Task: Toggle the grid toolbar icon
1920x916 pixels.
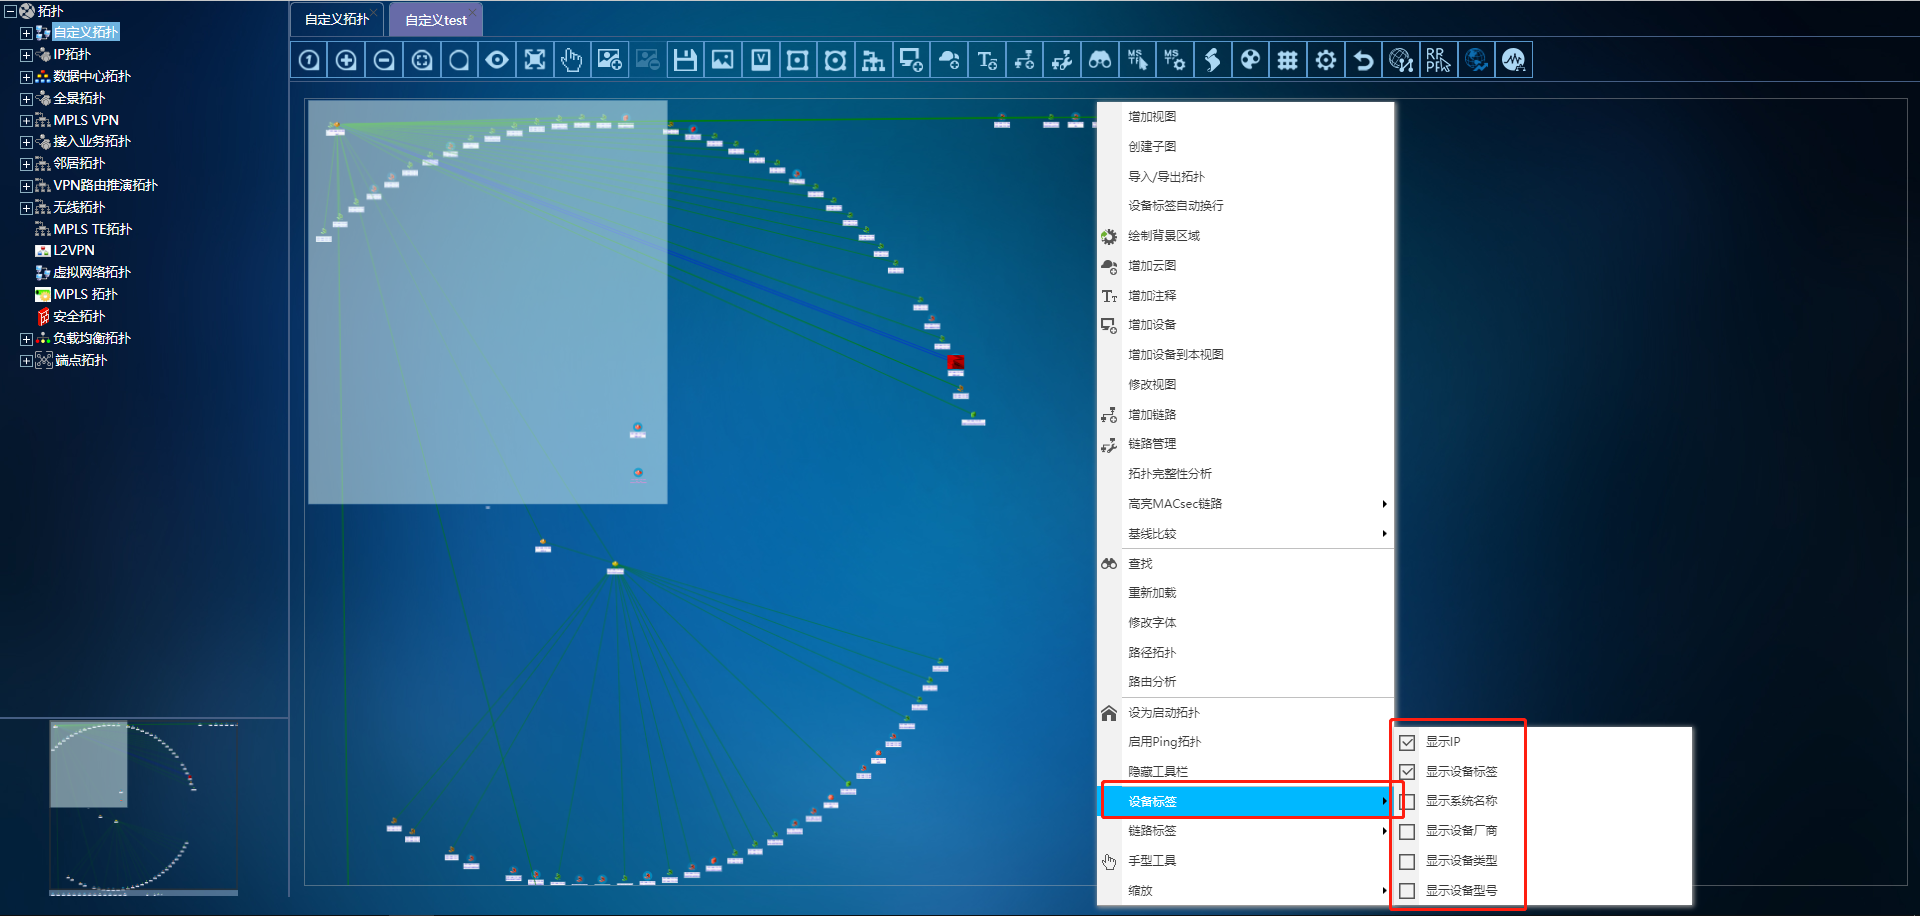Action: (1288, 60)
